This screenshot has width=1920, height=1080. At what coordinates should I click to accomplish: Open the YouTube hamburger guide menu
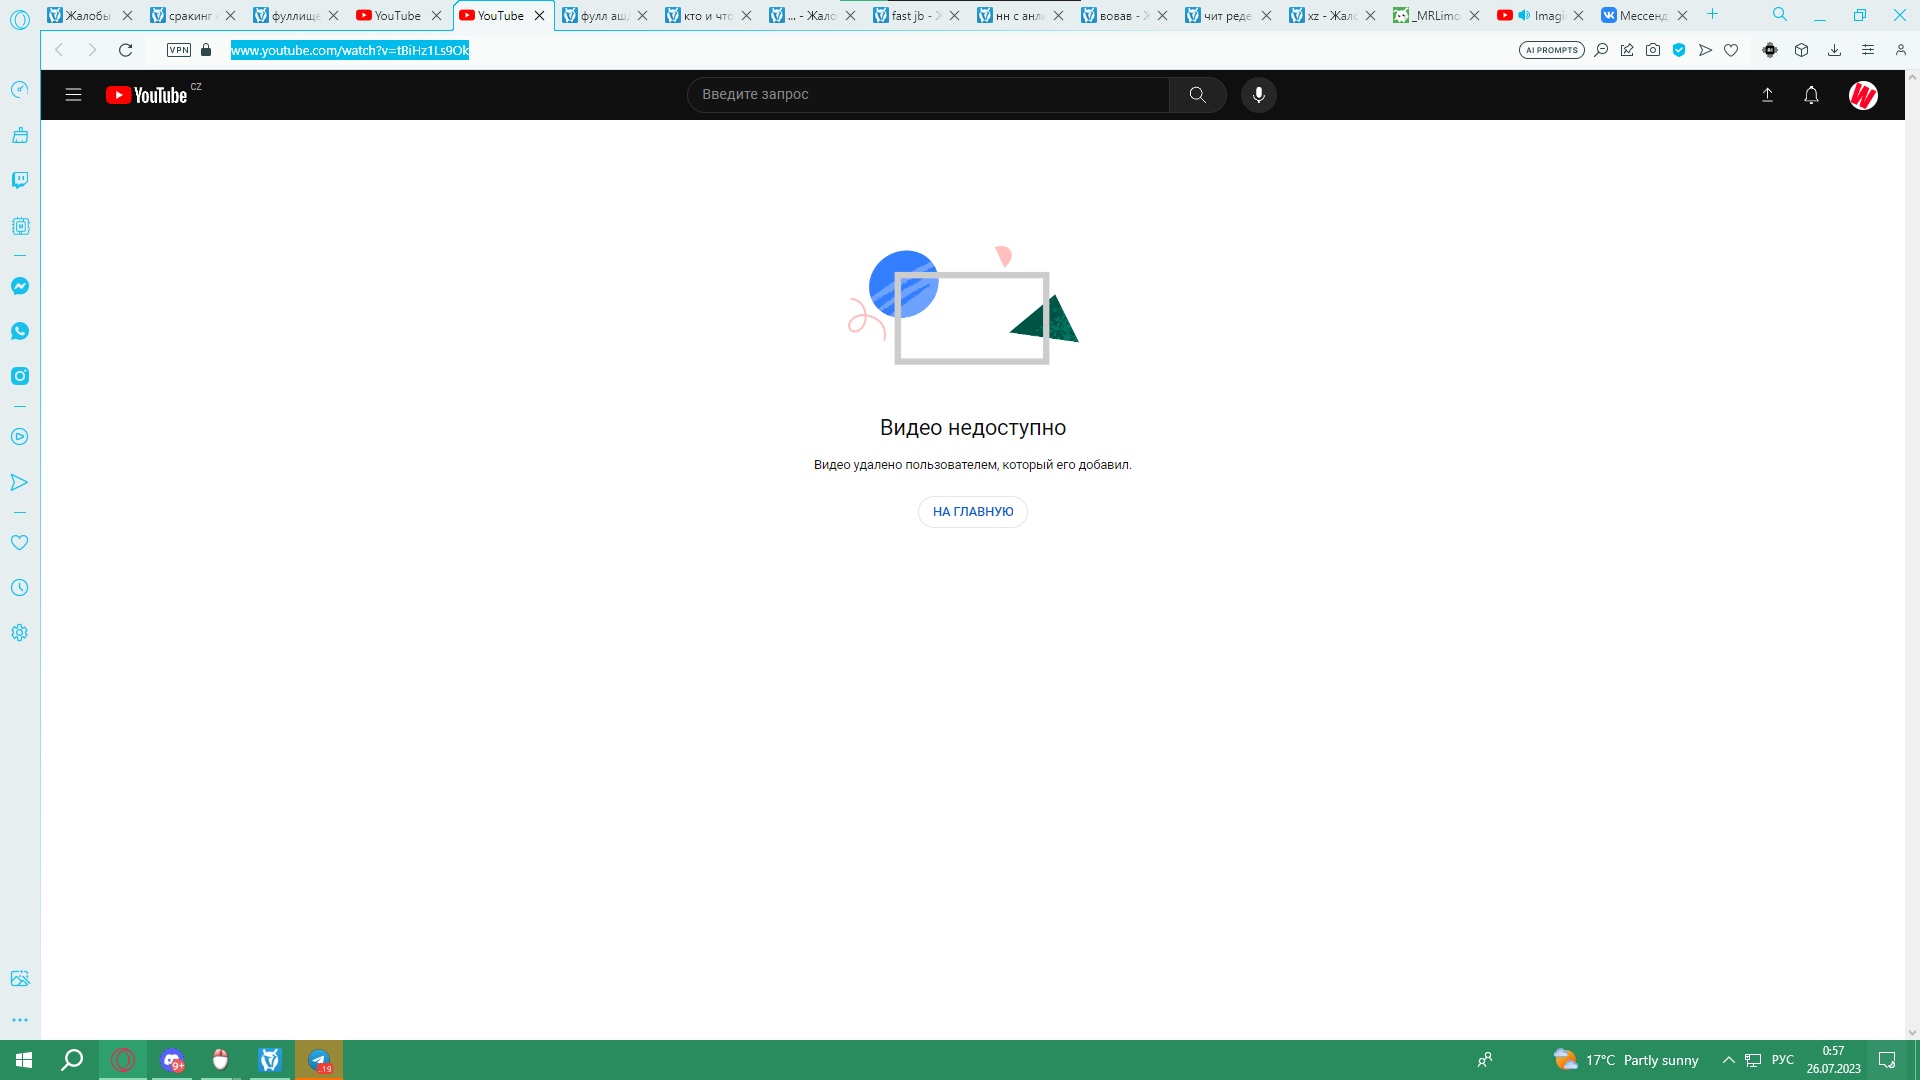click(x=73, y=95)
